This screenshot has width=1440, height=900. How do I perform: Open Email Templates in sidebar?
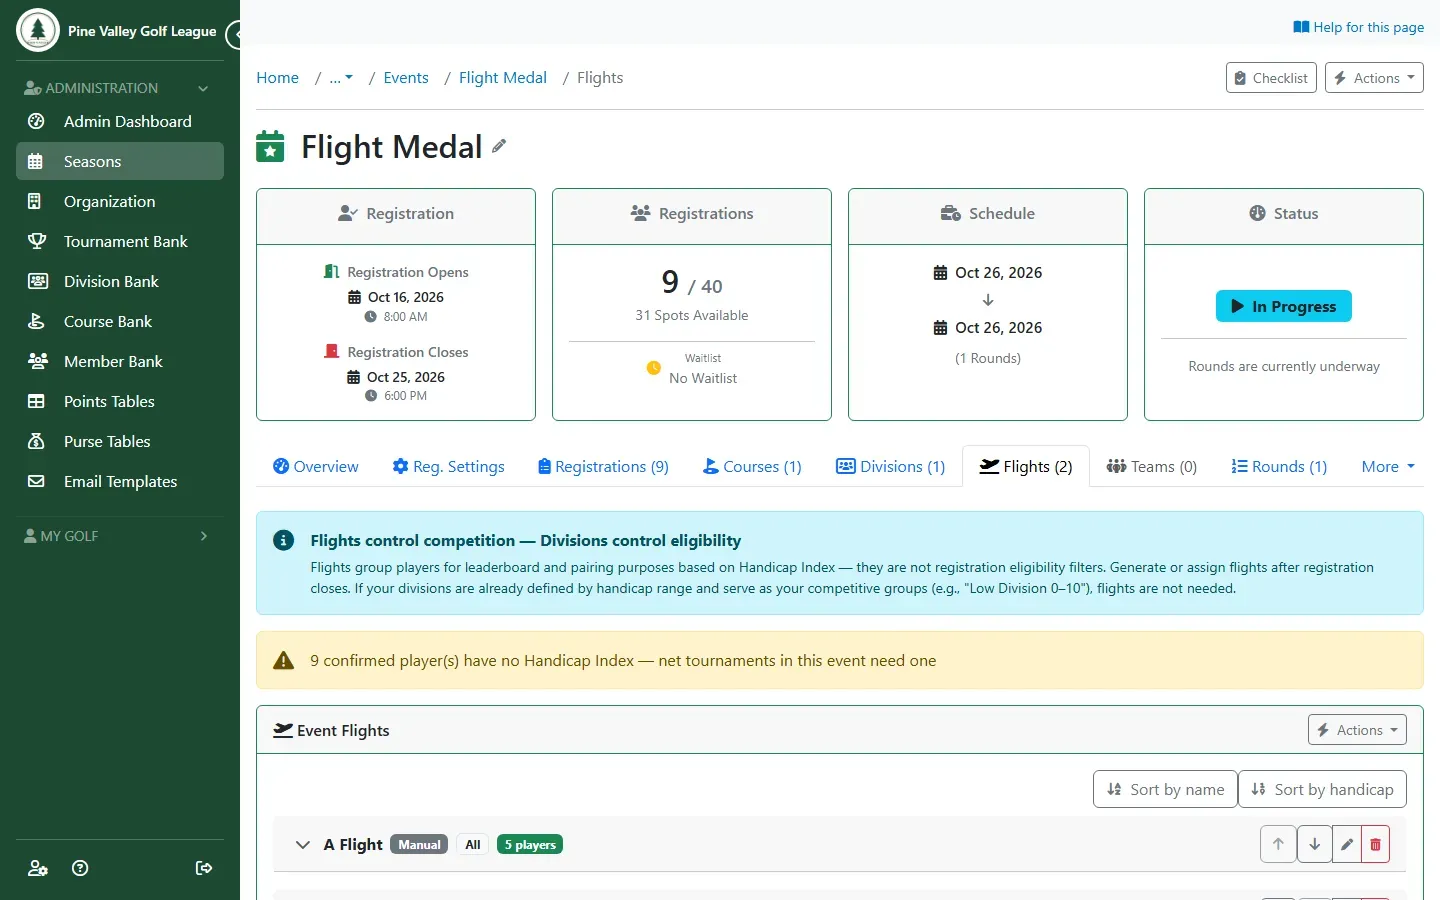[x=120, y=481]
